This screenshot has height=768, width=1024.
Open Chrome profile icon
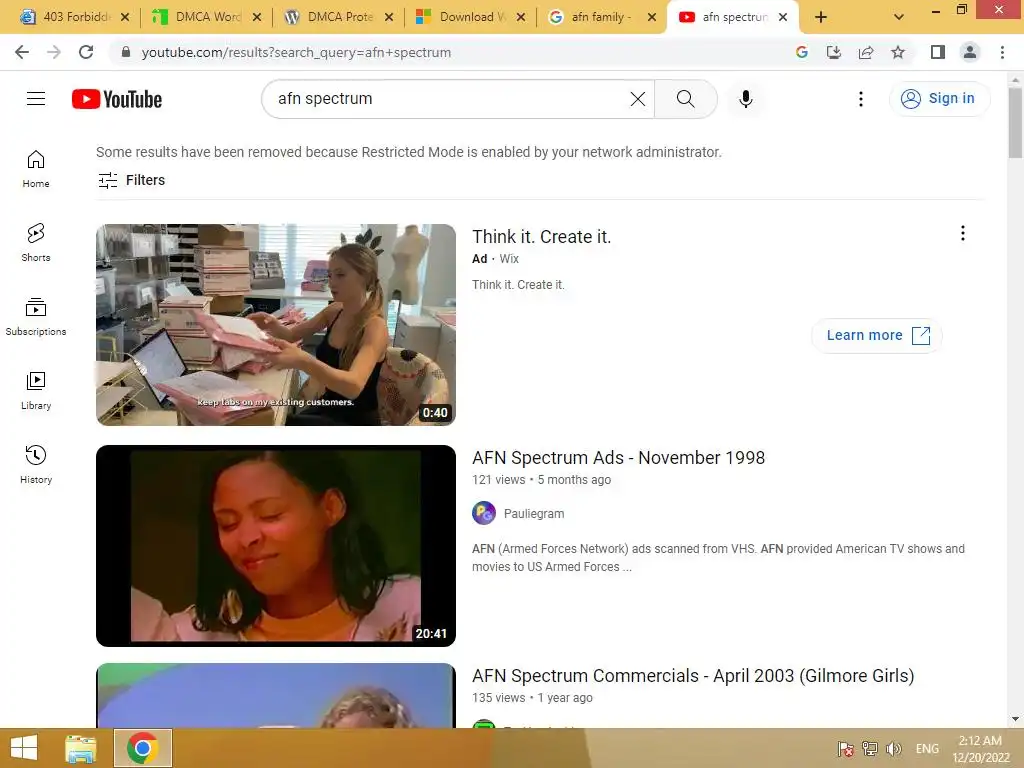coord(970,52)
